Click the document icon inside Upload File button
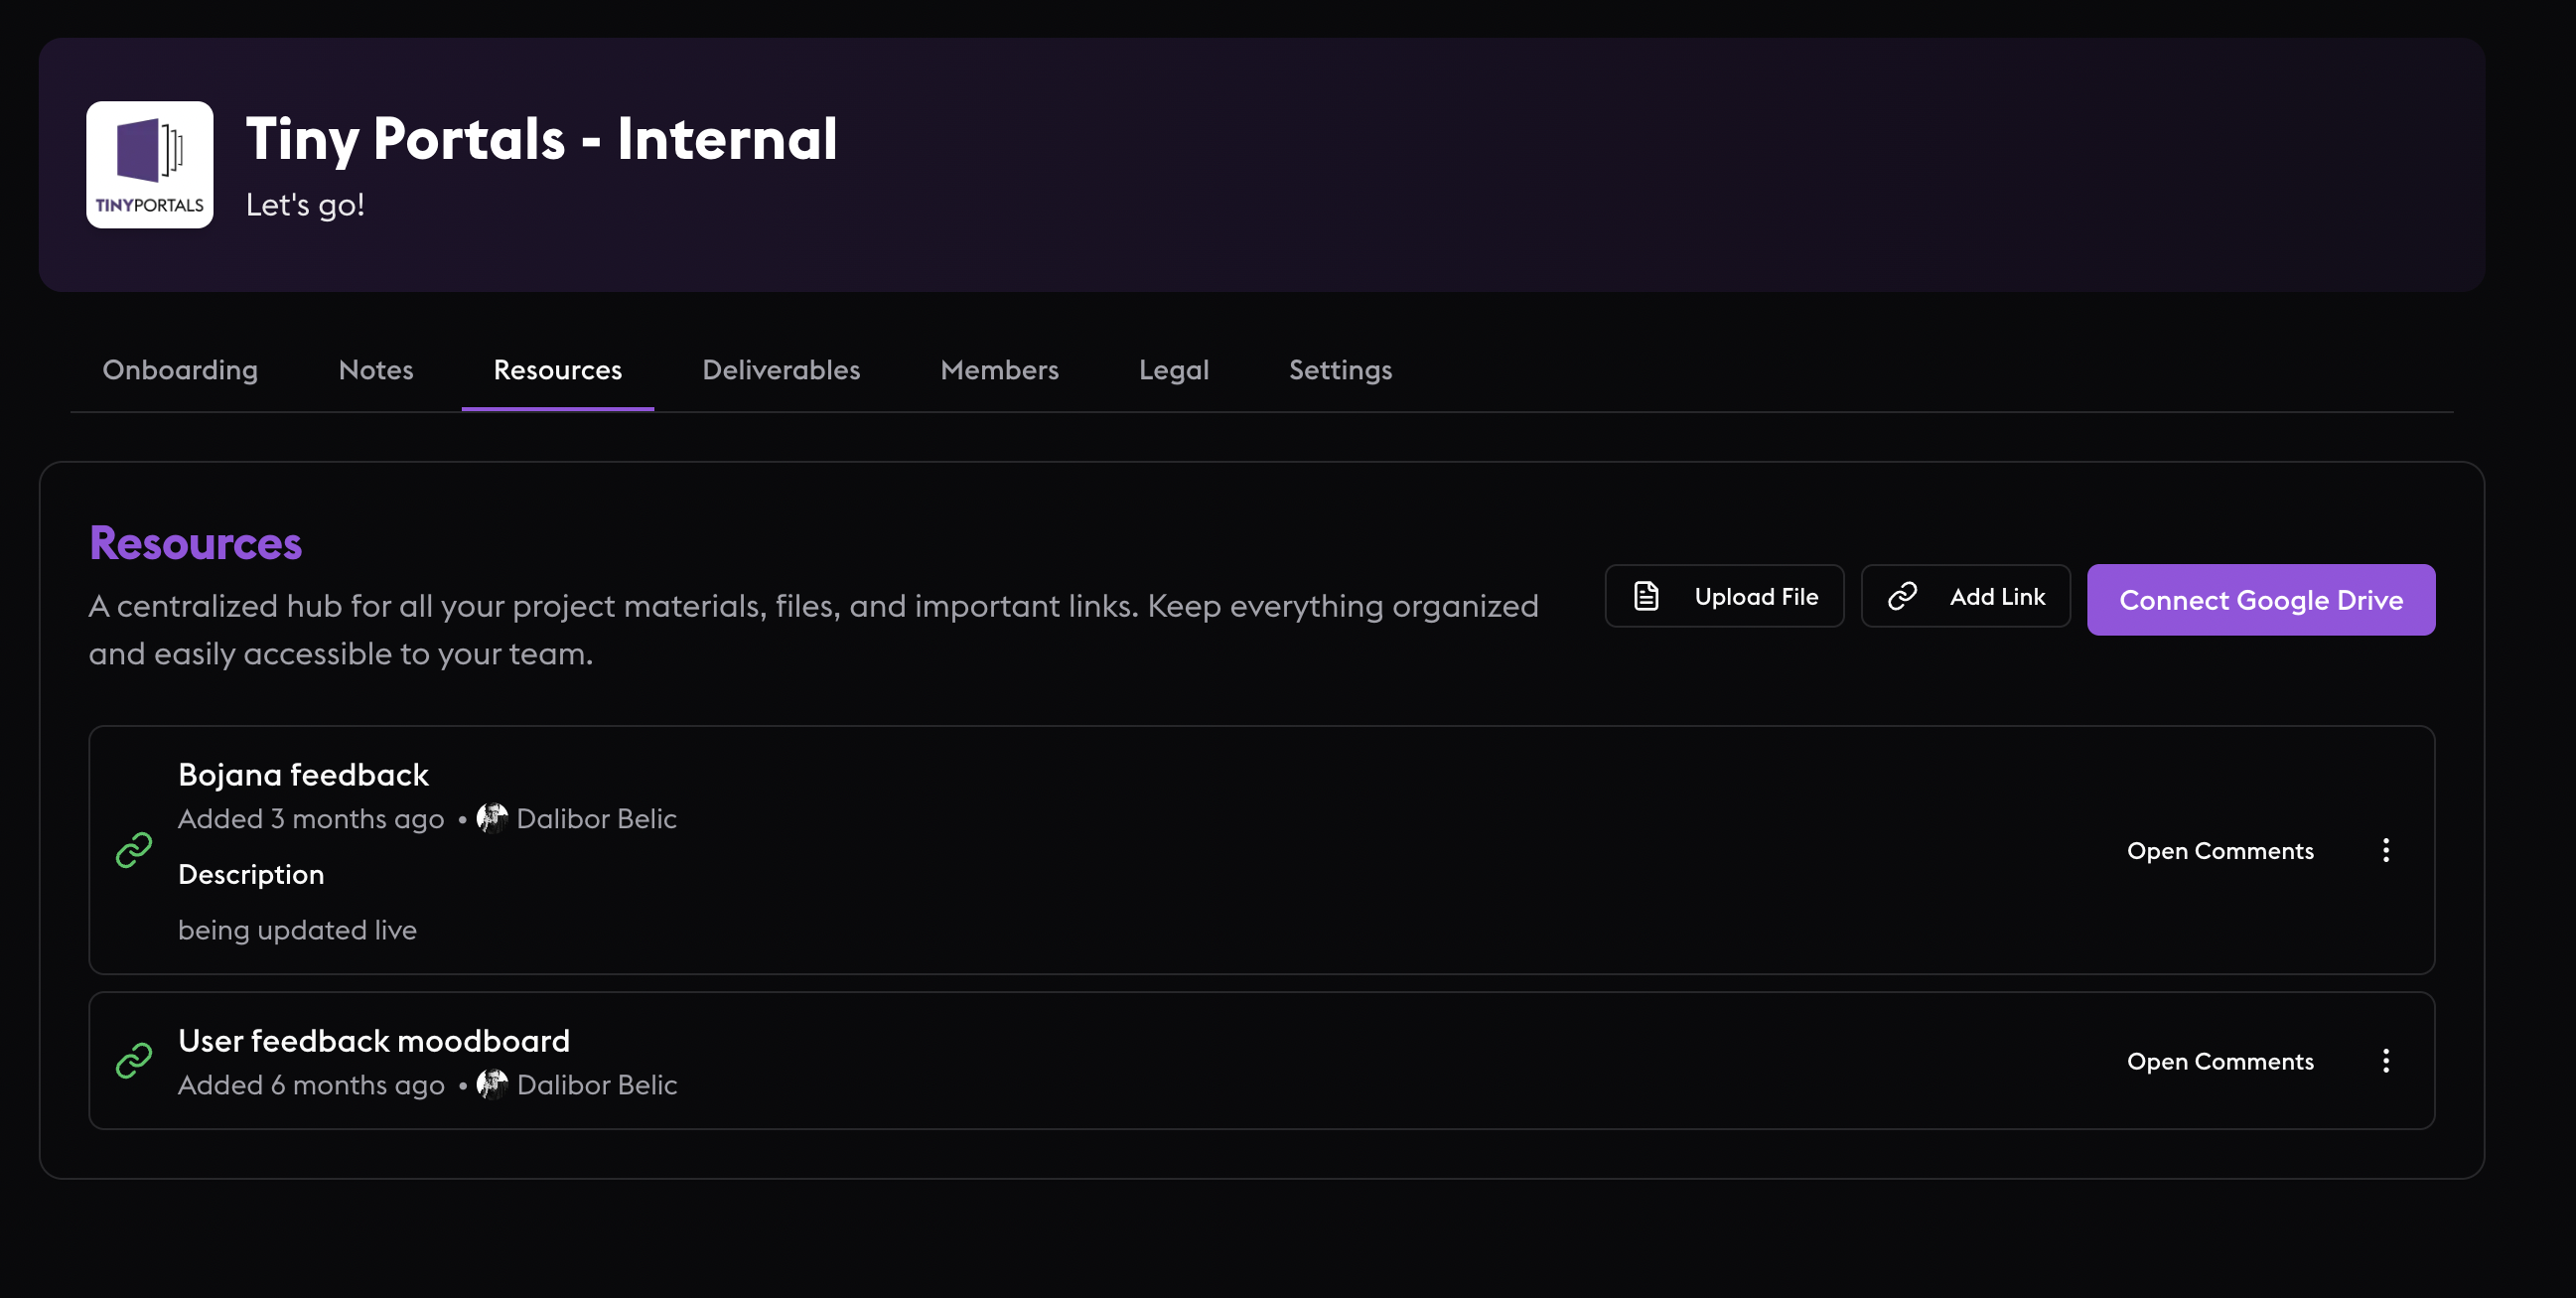The width and height of the screenshot is (2576, 1298). tap(1646, 595)
